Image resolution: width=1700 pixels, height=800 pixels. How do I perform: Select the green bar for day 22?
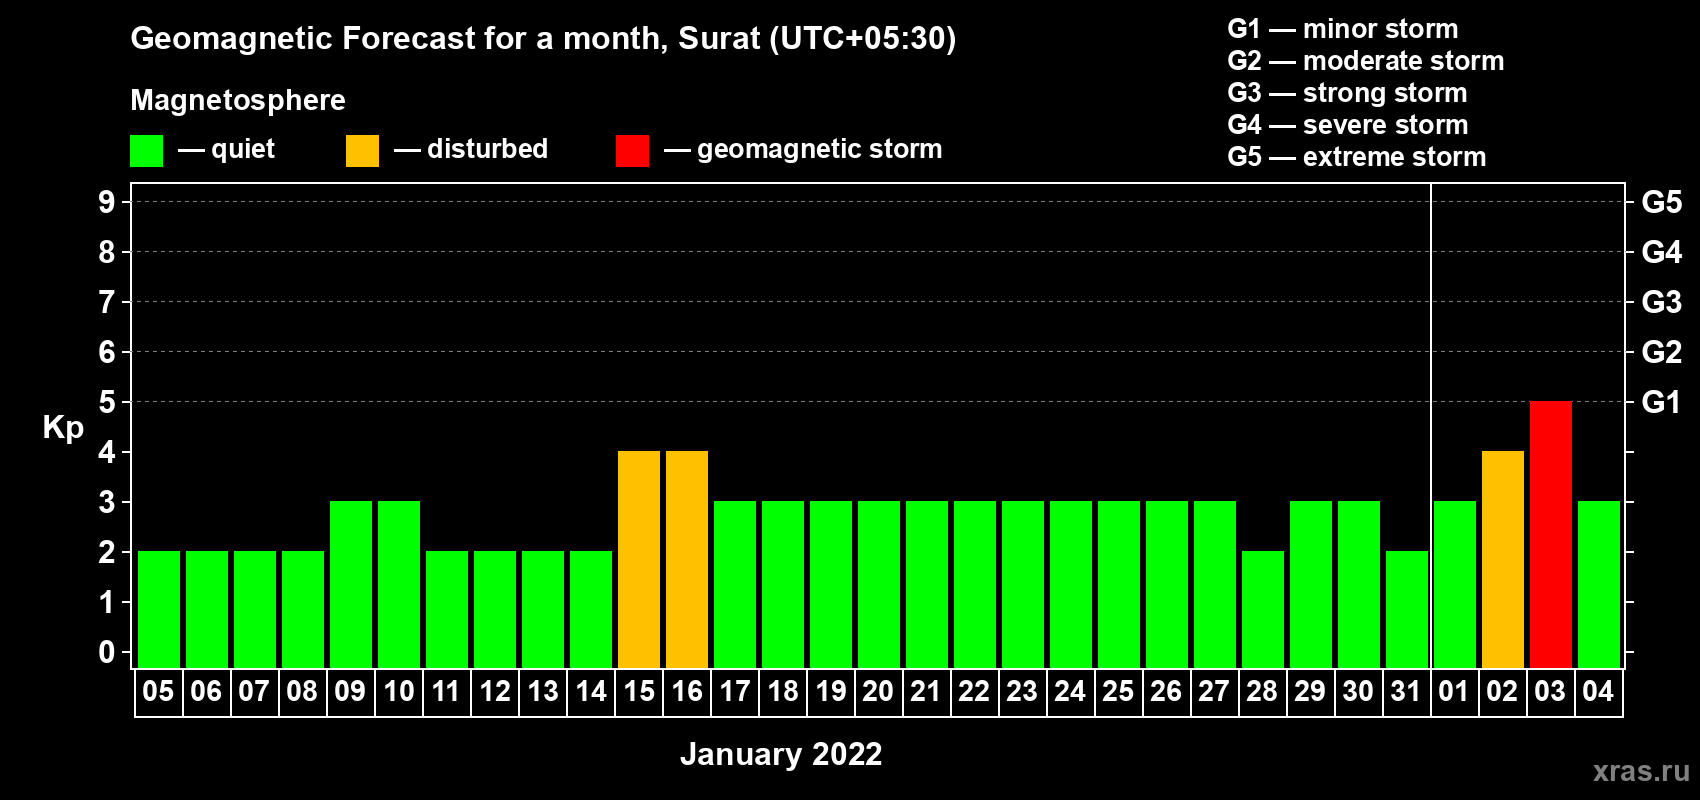(975, 585)
